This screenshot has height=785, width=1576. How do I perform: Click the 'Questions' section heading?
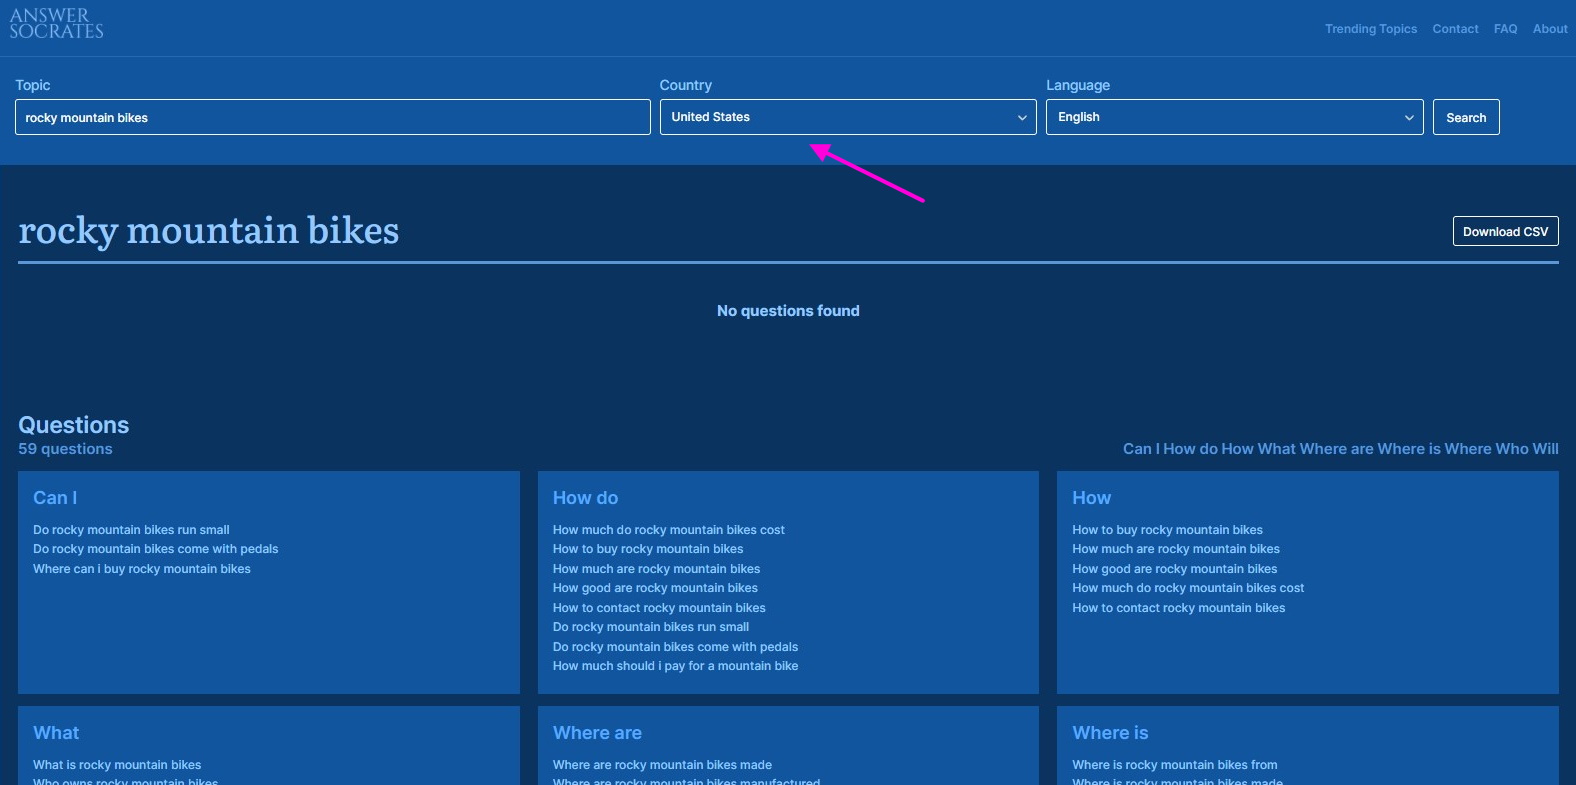point(73,425)
